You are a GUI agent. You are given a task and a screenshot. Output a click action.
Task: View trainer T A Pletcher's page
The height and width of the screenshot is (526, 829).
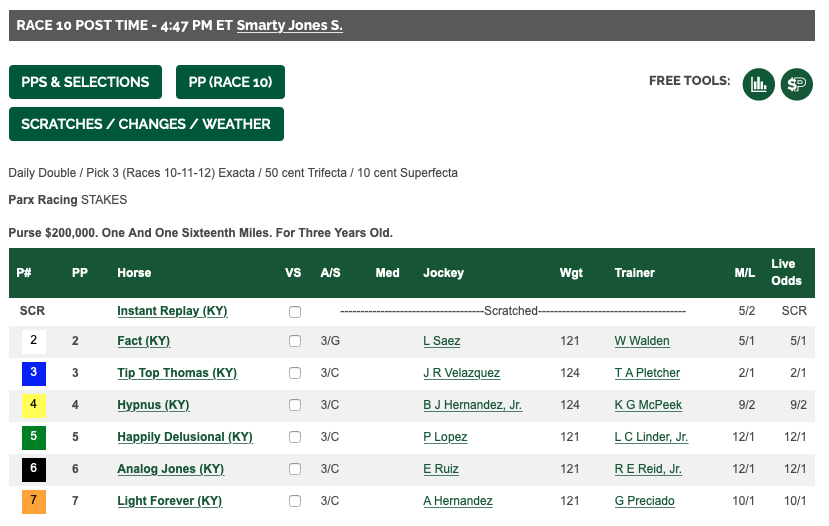click(x=647, y=373)
